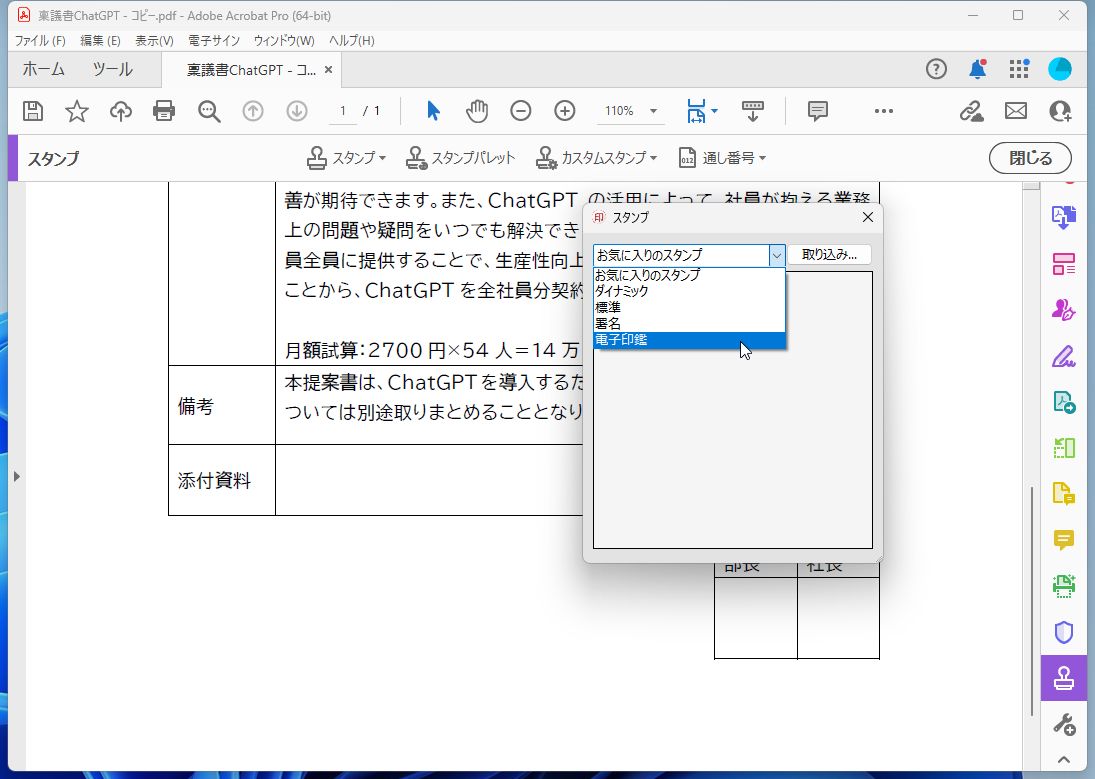Click the Print icon

tap(164, 111)
